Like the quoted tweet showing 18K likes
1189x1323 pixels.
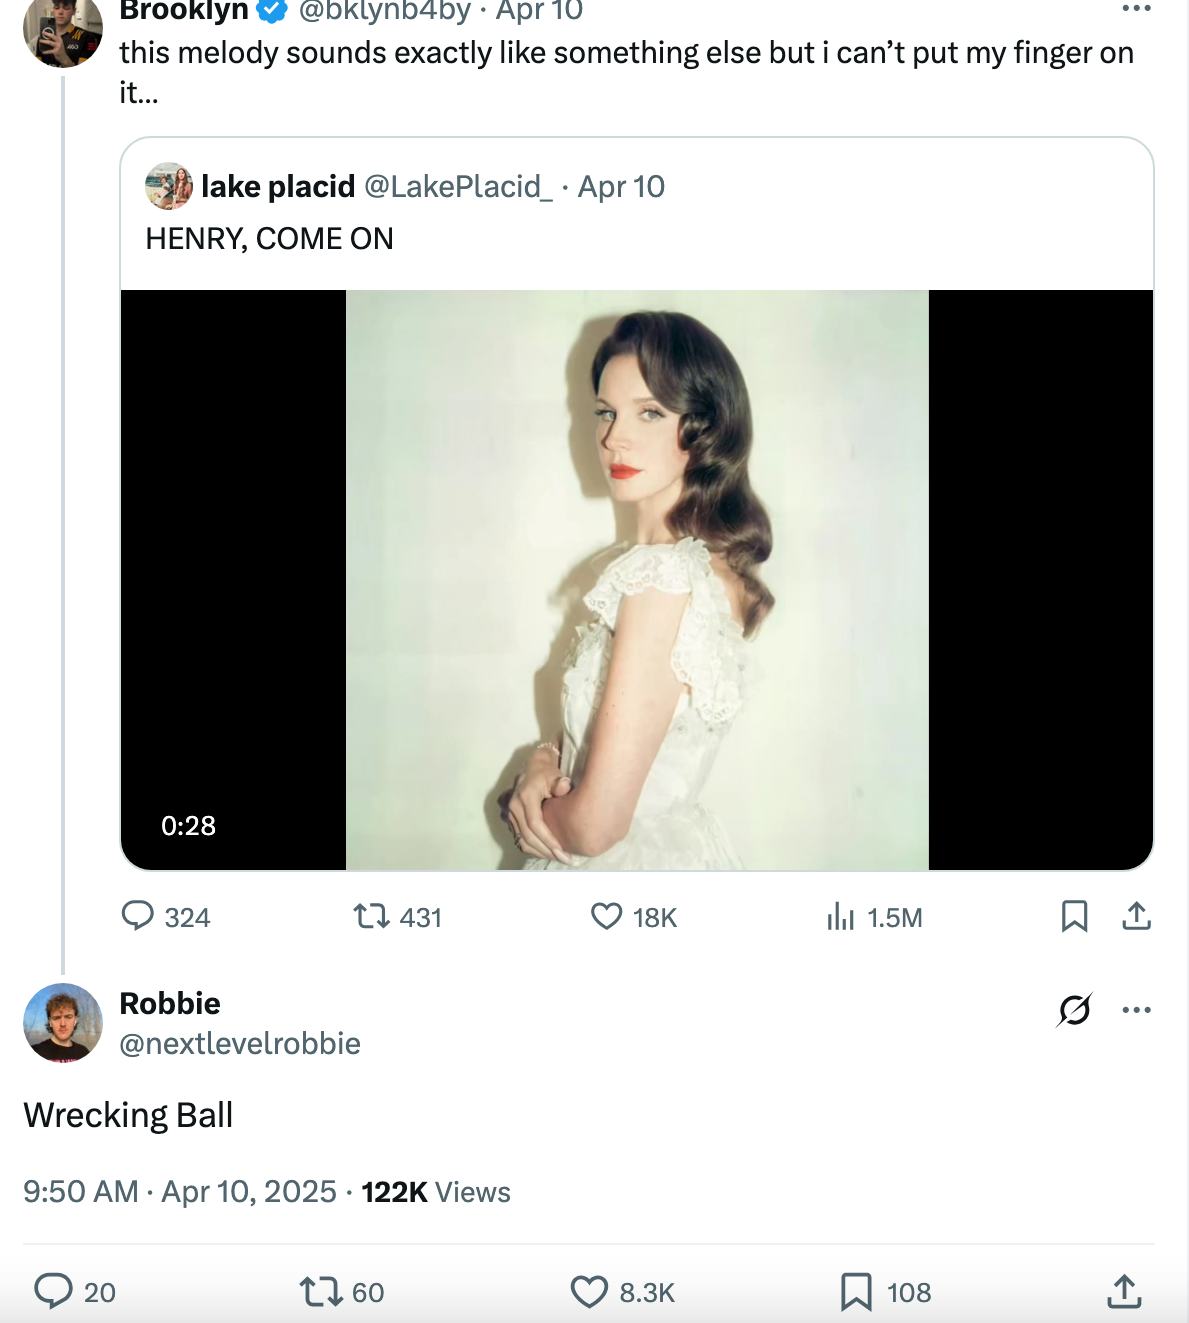608,917
